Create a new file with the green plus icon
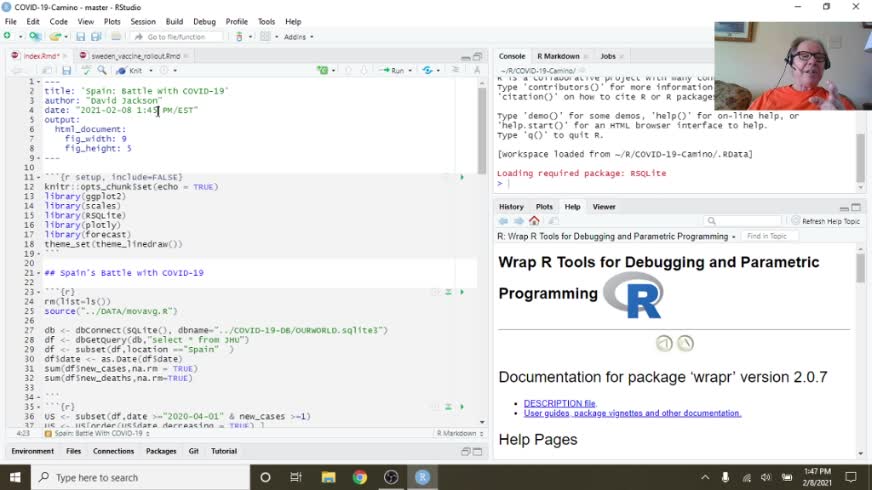Image resolution: width=872 pixels, height=490 pixels. point(7,37)
